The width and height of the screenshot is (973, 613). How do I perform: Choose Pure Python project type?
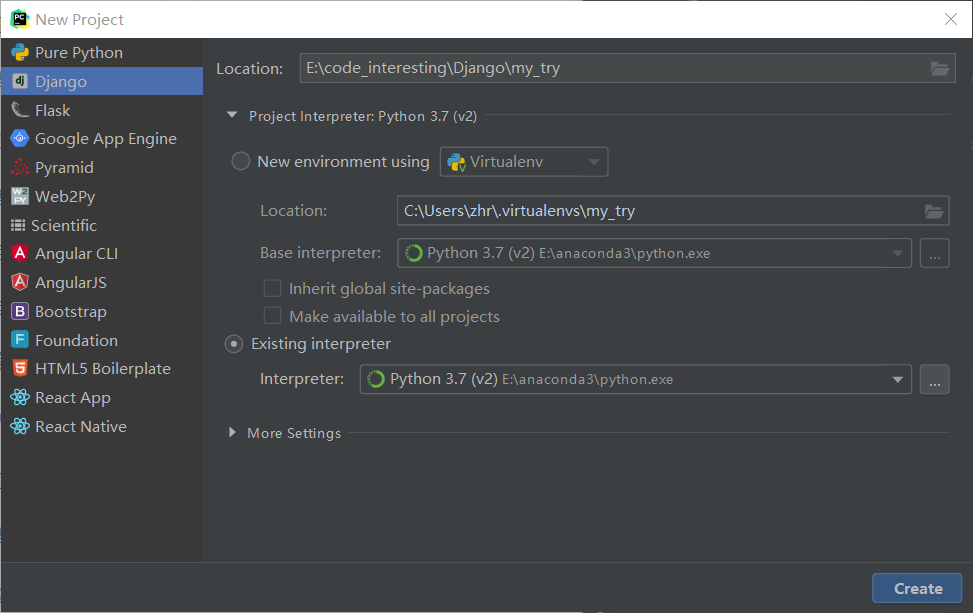(x=102, y=53)
